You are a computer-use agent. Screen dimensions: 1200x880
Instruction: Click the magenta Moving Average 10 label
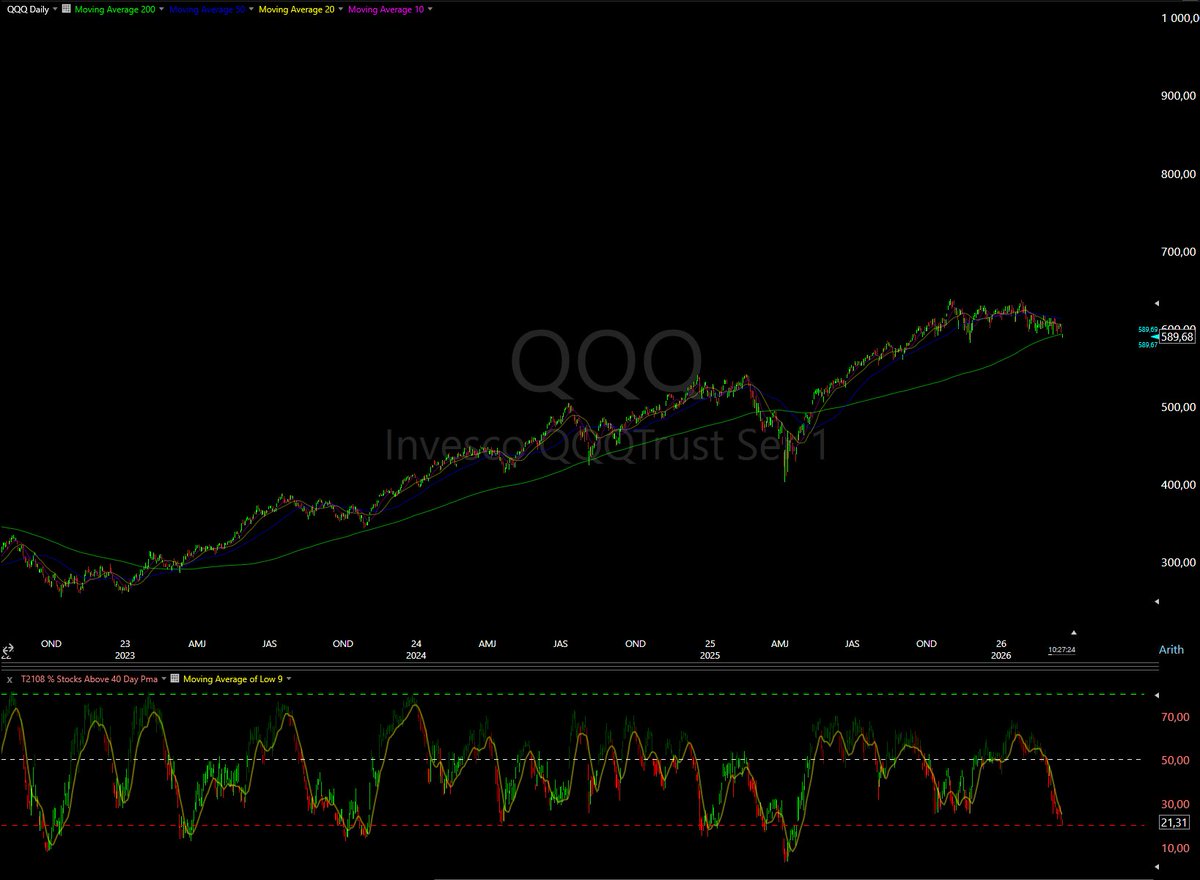[x=385, y=8]
